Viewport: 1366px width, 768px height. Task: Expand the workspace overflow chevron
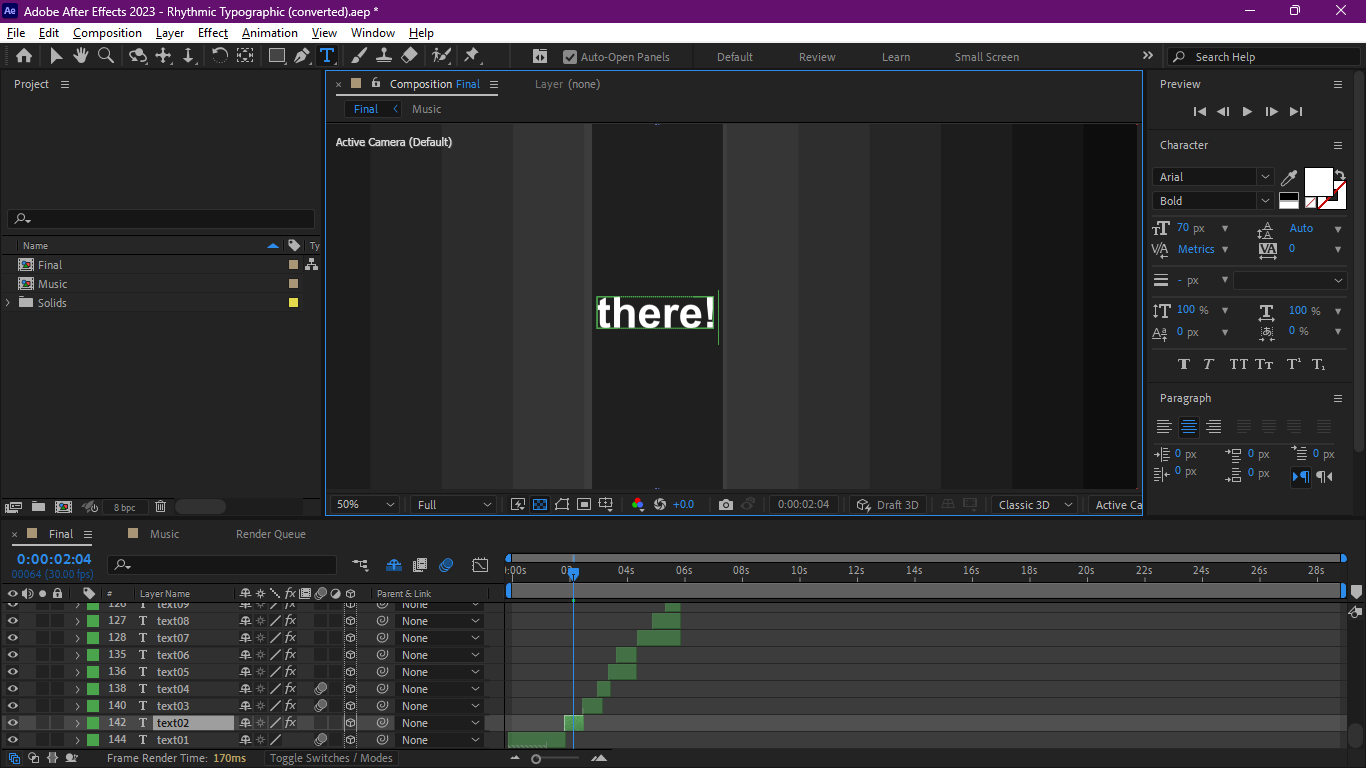coord(1148,56)
